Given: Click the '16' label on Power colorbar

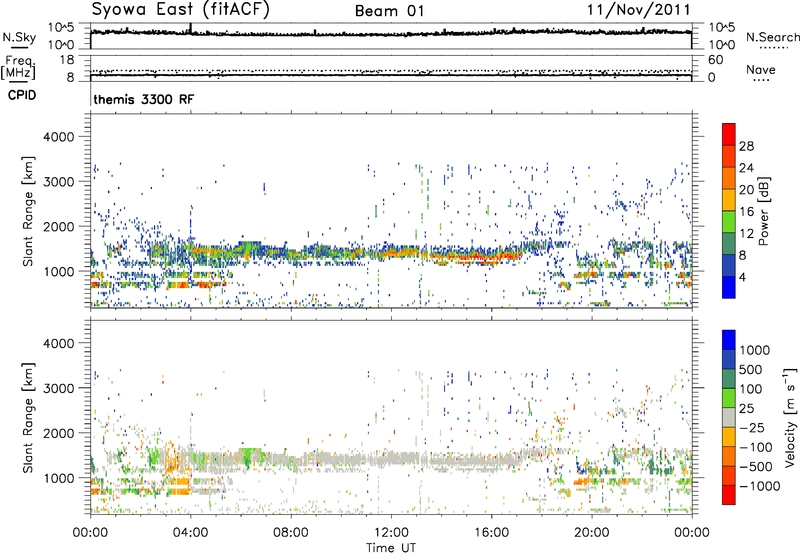Looking at the screenshot, I should coord(746,212).
